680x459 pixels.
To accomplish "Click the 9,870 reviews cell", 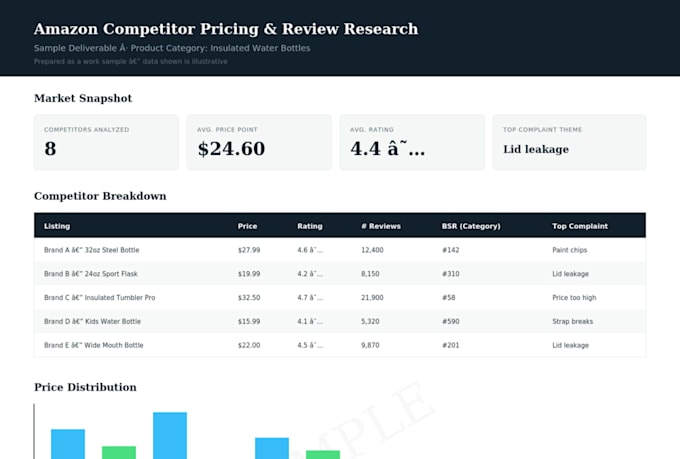I will tap(370, 345).
